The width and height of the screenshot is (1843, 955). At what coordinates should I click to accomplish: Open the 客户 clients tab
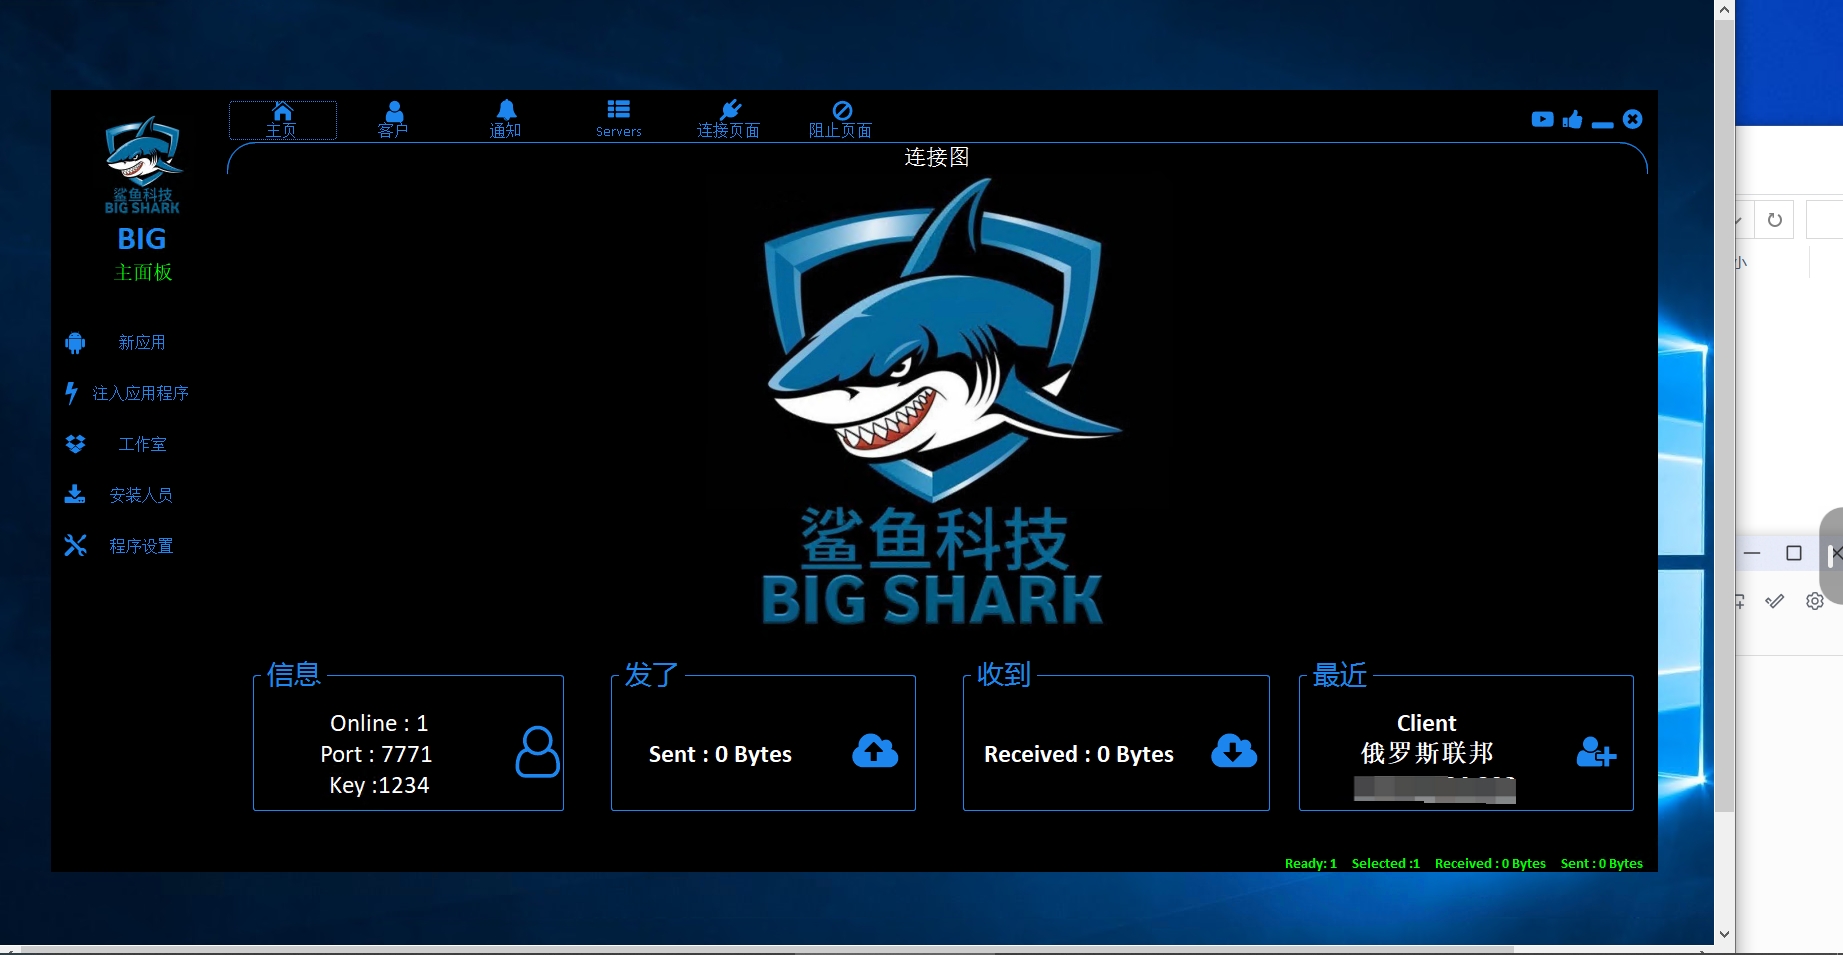coord(393,120)
